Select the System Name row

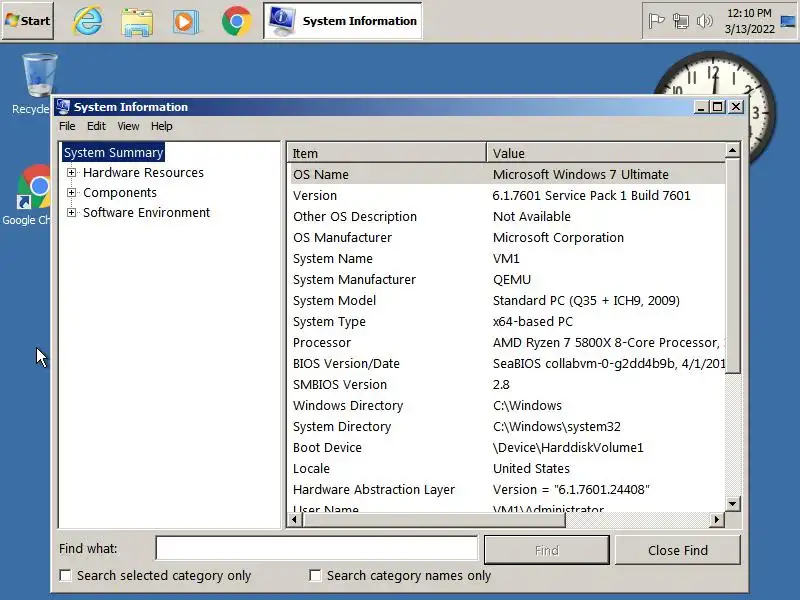pyautogui.click(x=506, y=258)
